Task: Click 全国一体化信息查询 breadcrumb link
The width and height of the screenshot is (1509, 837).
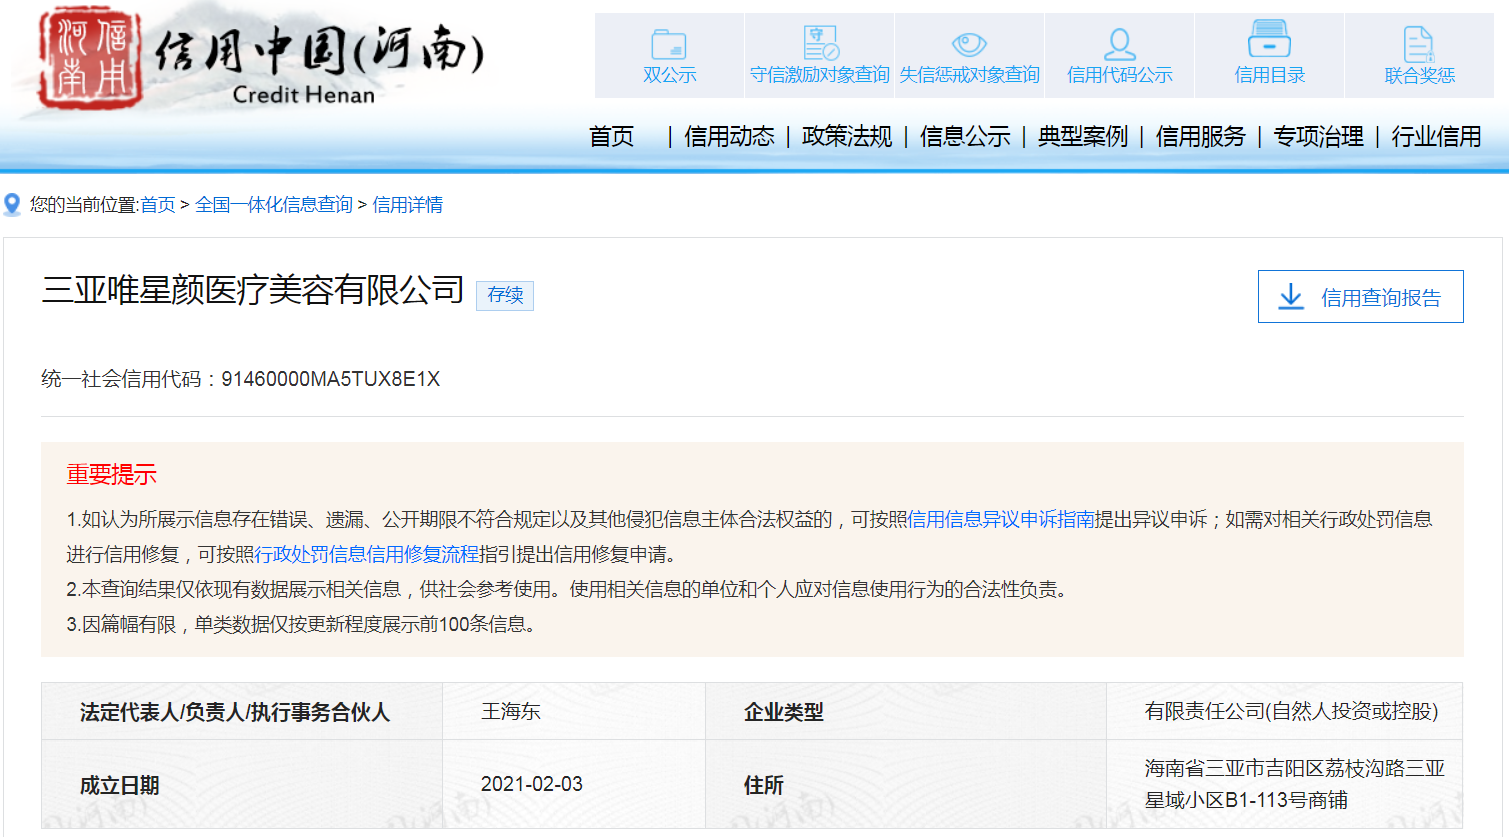Action: 274,205
